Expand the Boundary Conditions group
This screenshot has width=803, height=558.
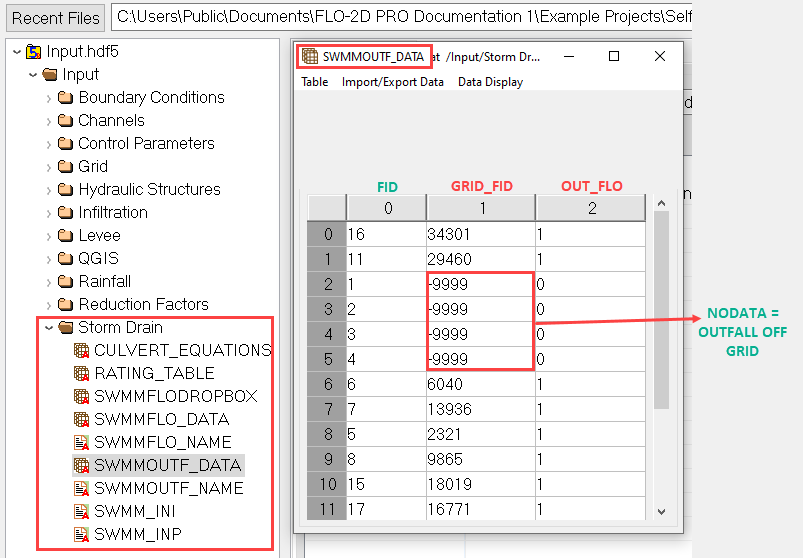pyautogui.click(x=48, y=97)
